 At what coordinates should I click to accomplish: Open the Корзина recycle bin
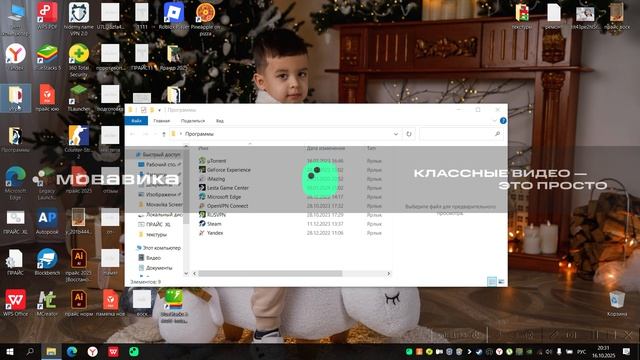pos(616,303)
